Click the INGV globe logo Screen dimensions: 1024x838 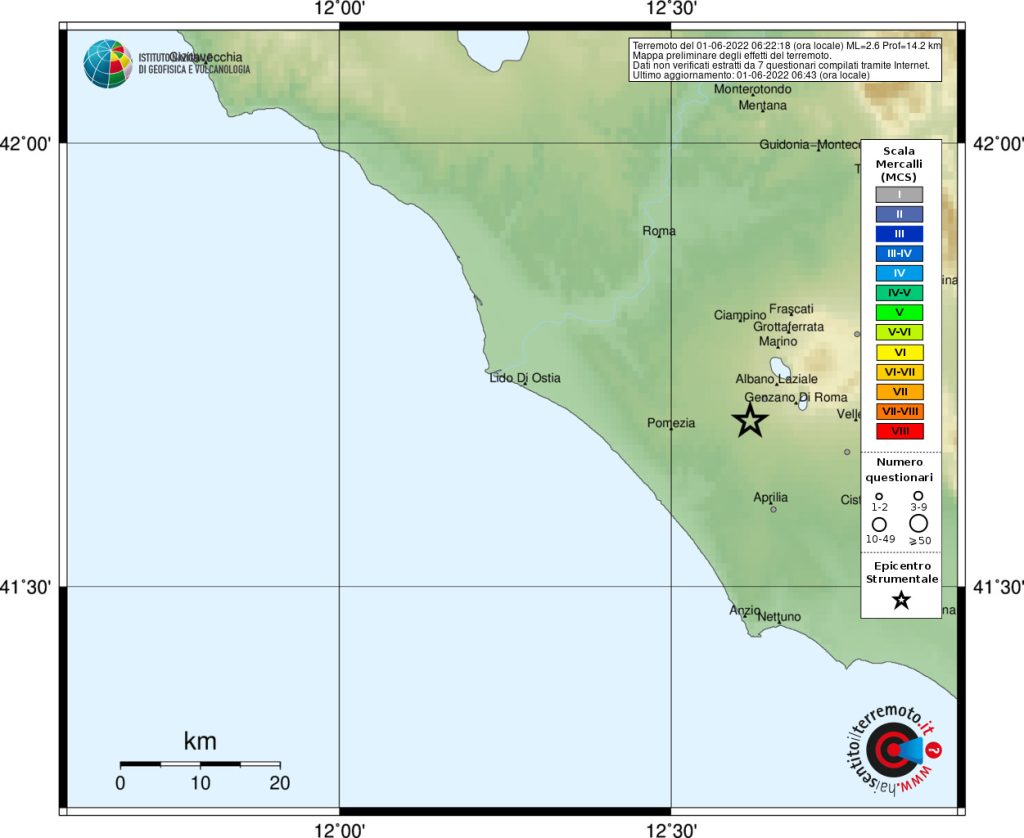pyautogui.click(x=107, y=64)
